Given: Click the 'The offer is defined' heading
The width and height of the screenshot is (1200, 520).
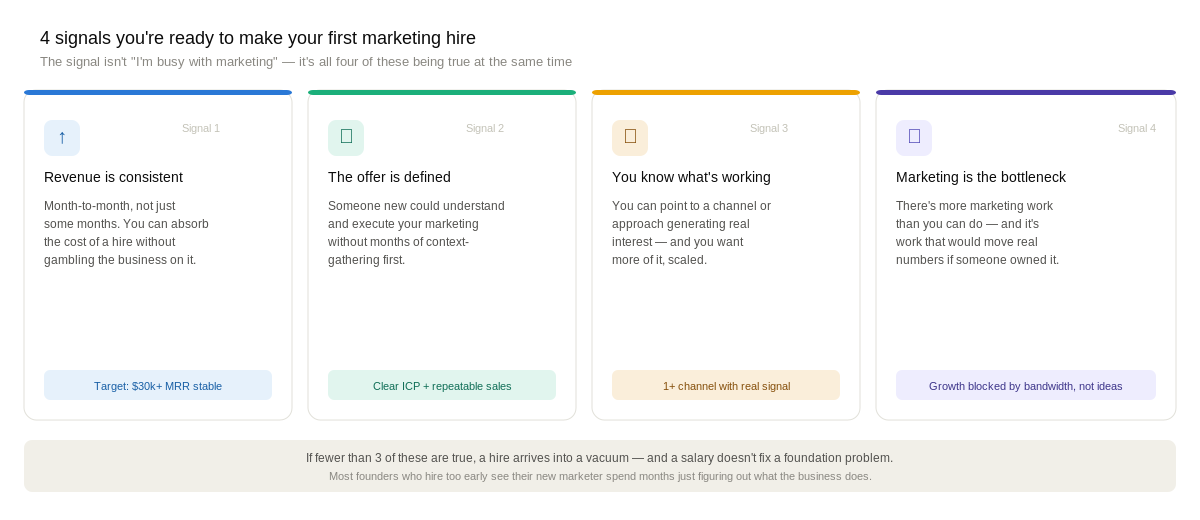Looking at the screenshot, I should tap(389, 177).
